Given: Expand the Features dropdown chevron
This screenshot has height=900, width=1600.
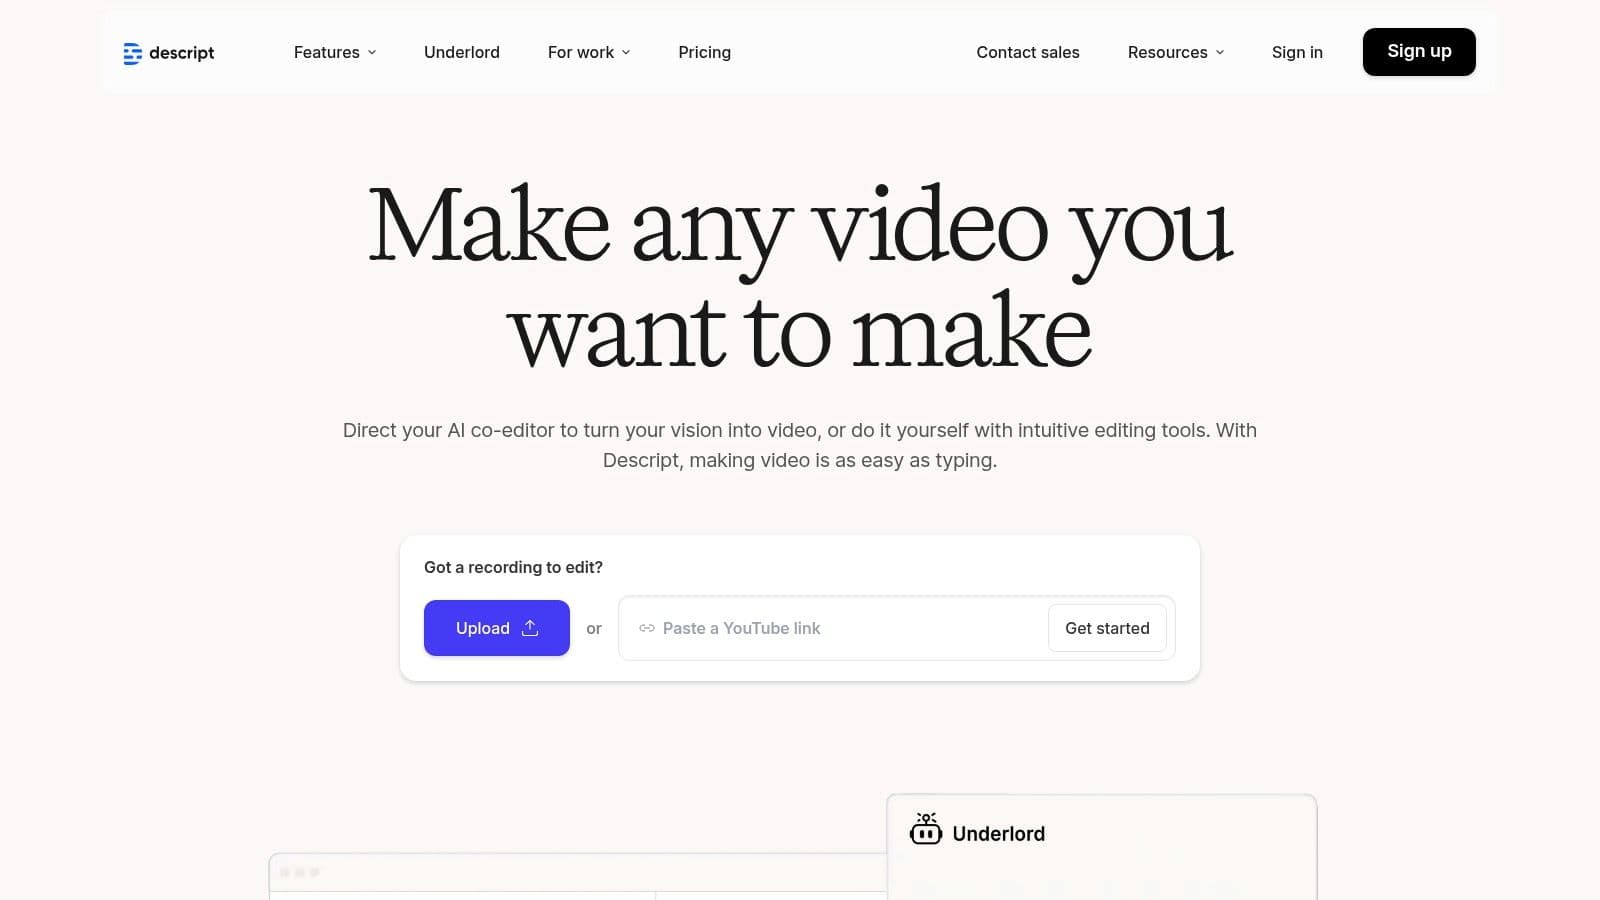Looking at the screenshot, I should pyautogui.click(x=372, y=53).
